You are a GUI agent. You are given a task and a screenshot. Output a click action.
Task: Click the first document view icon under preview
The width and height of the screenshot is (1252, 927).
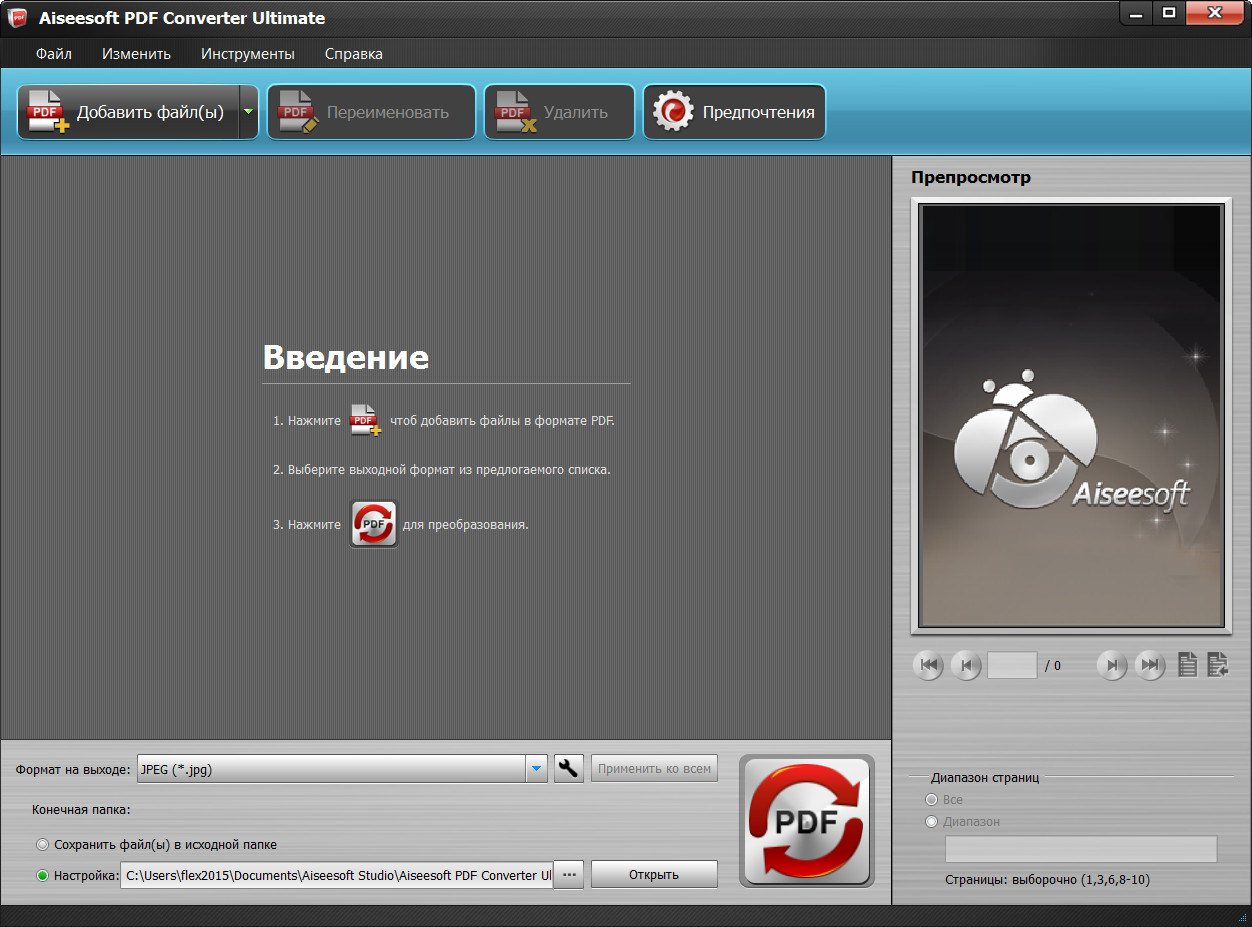coord(1187,665)
